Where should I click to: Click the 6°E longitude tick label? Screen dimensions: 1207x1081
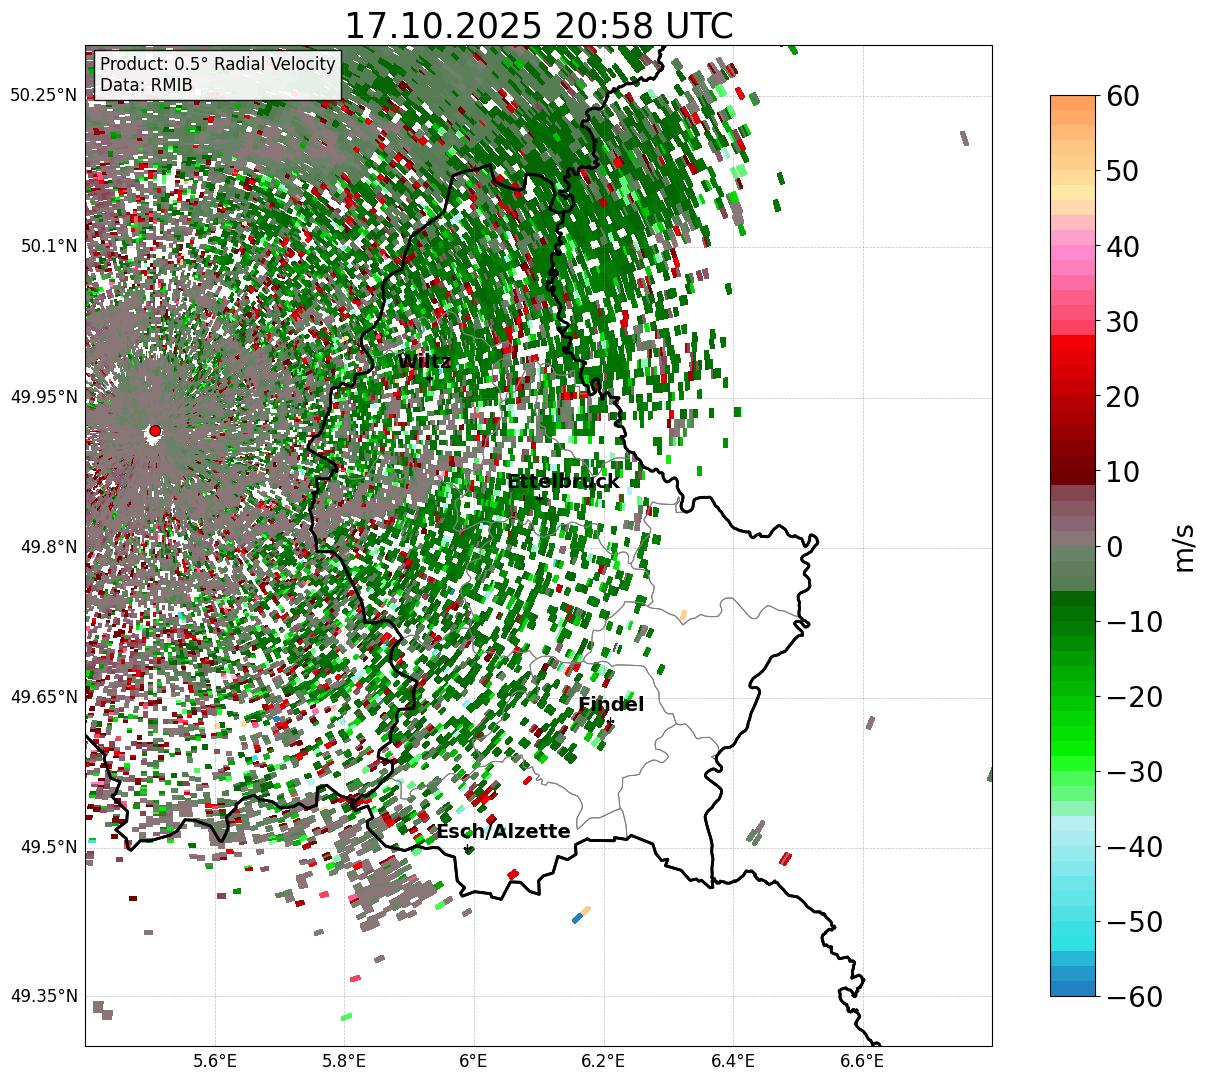tap(473, 1061)
